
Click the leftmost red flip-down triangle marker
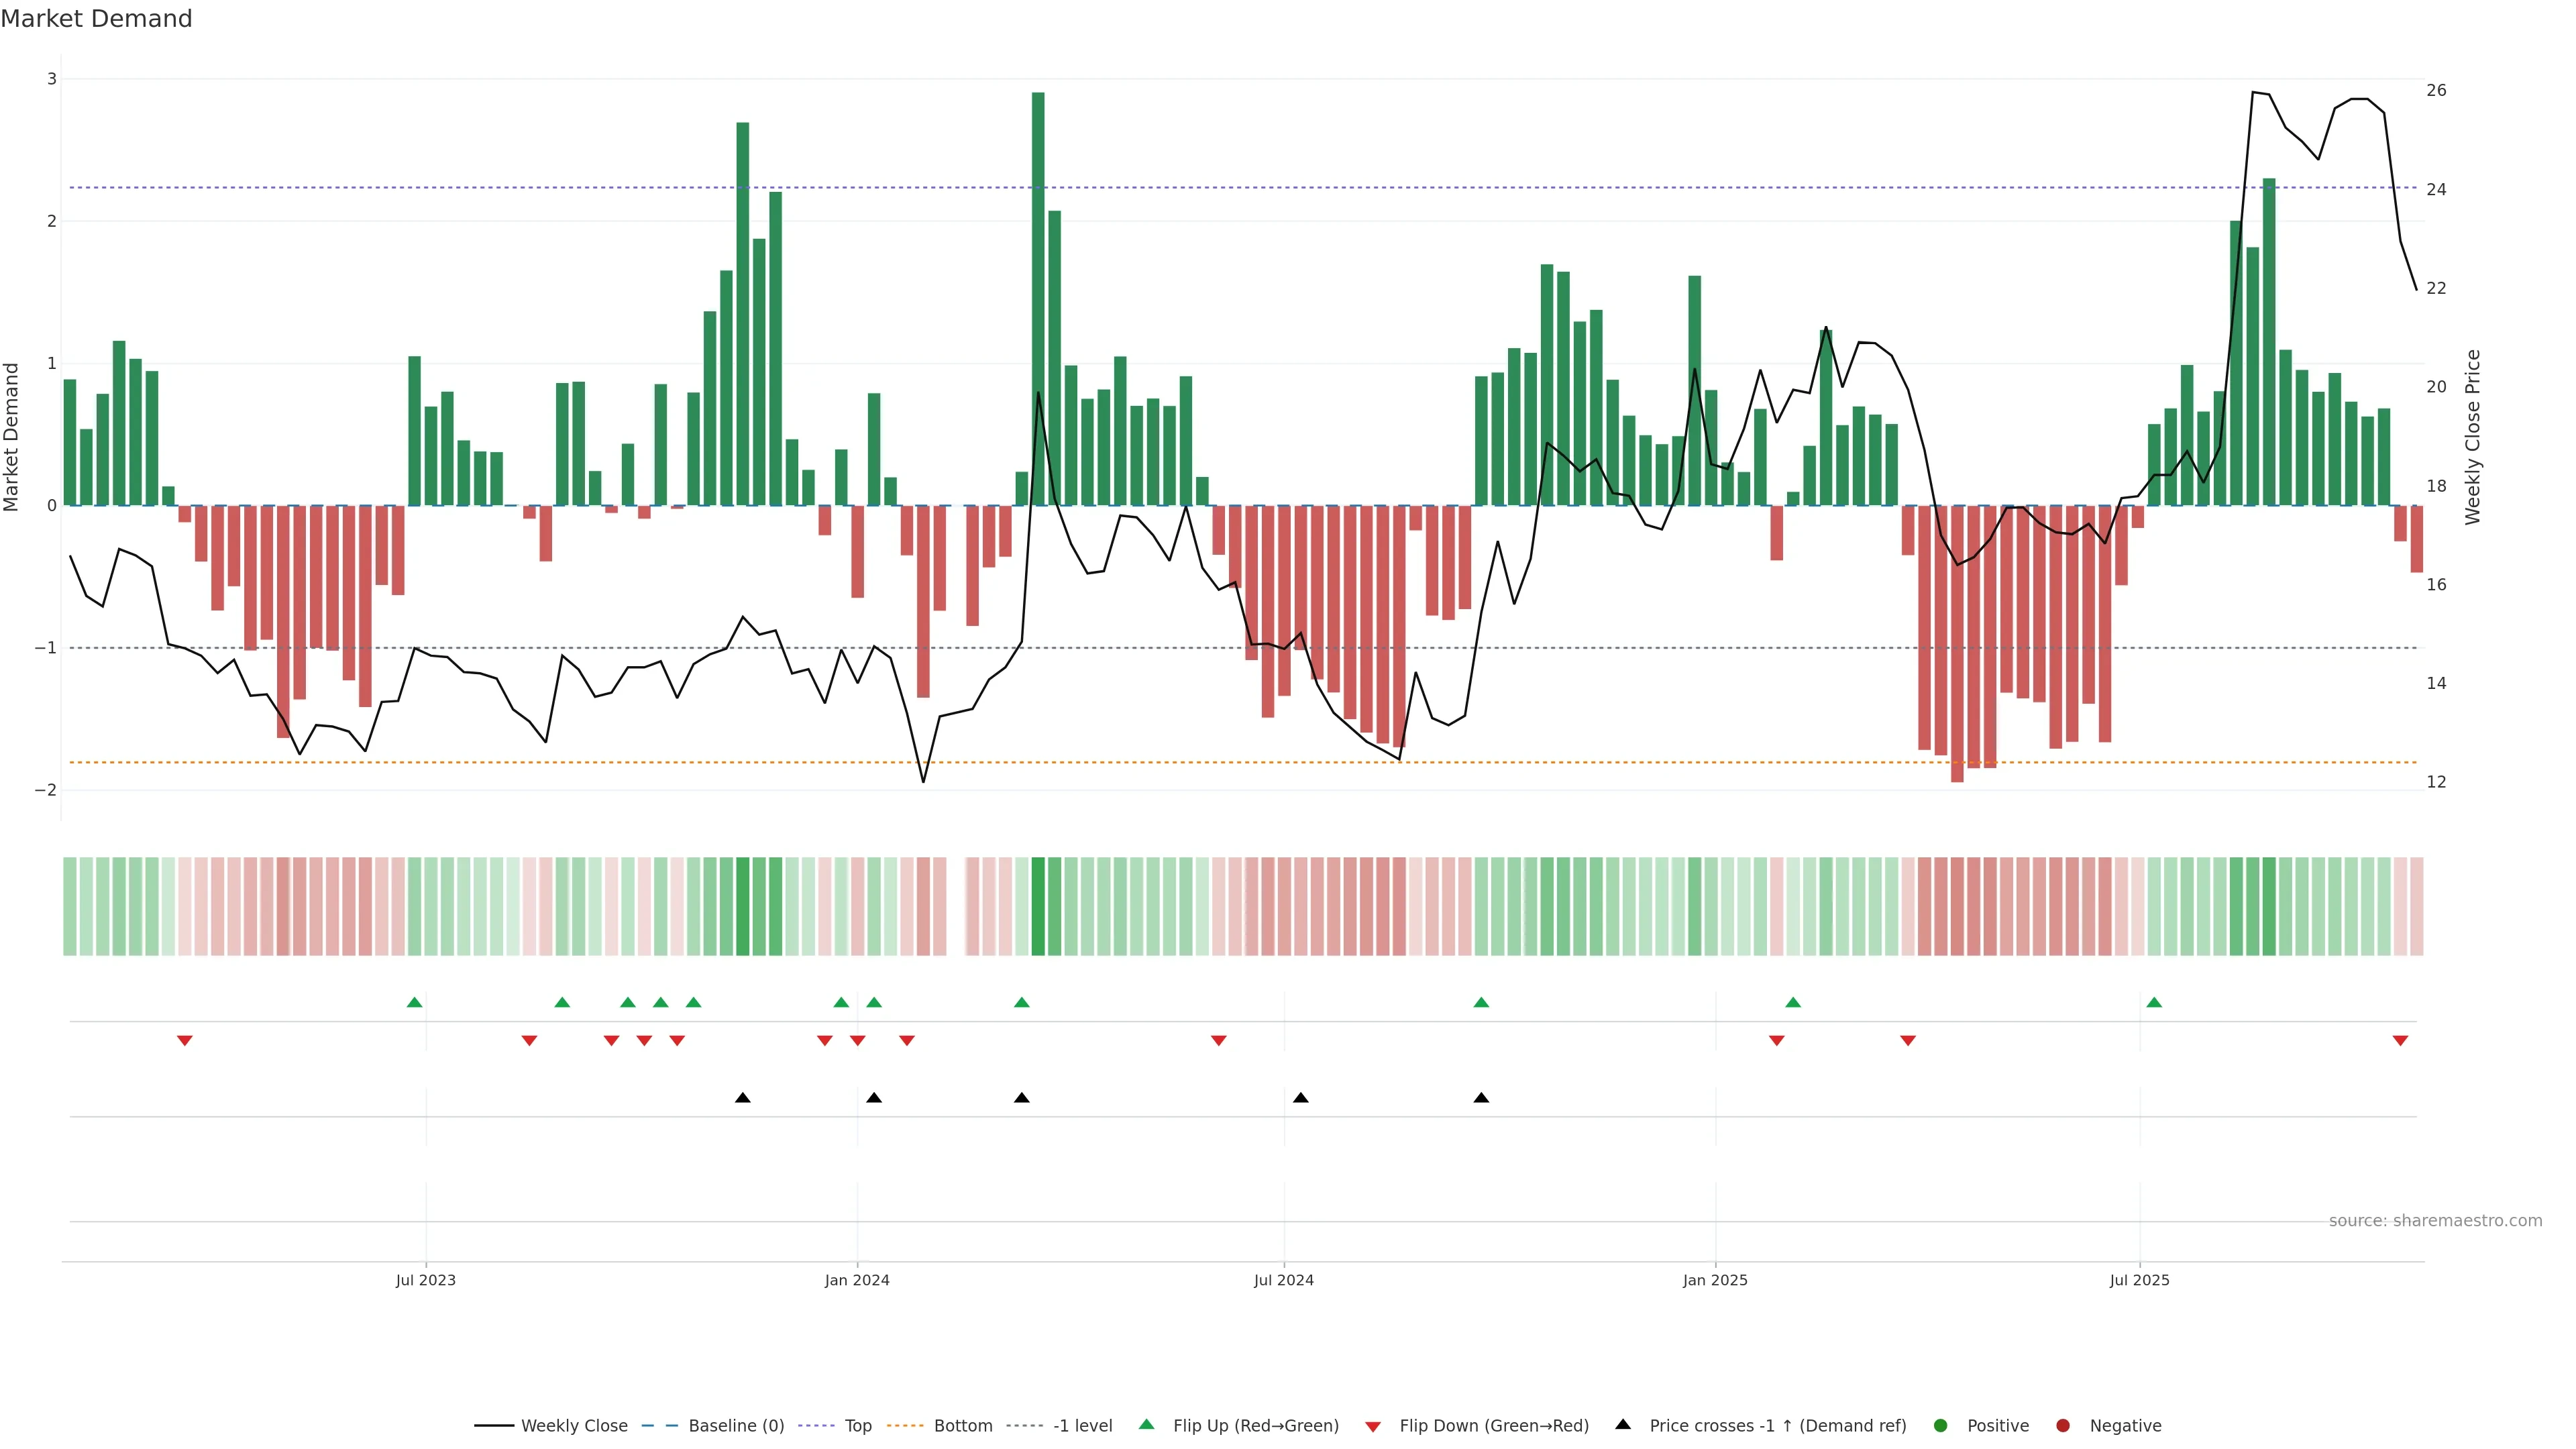click(184, 1041)
